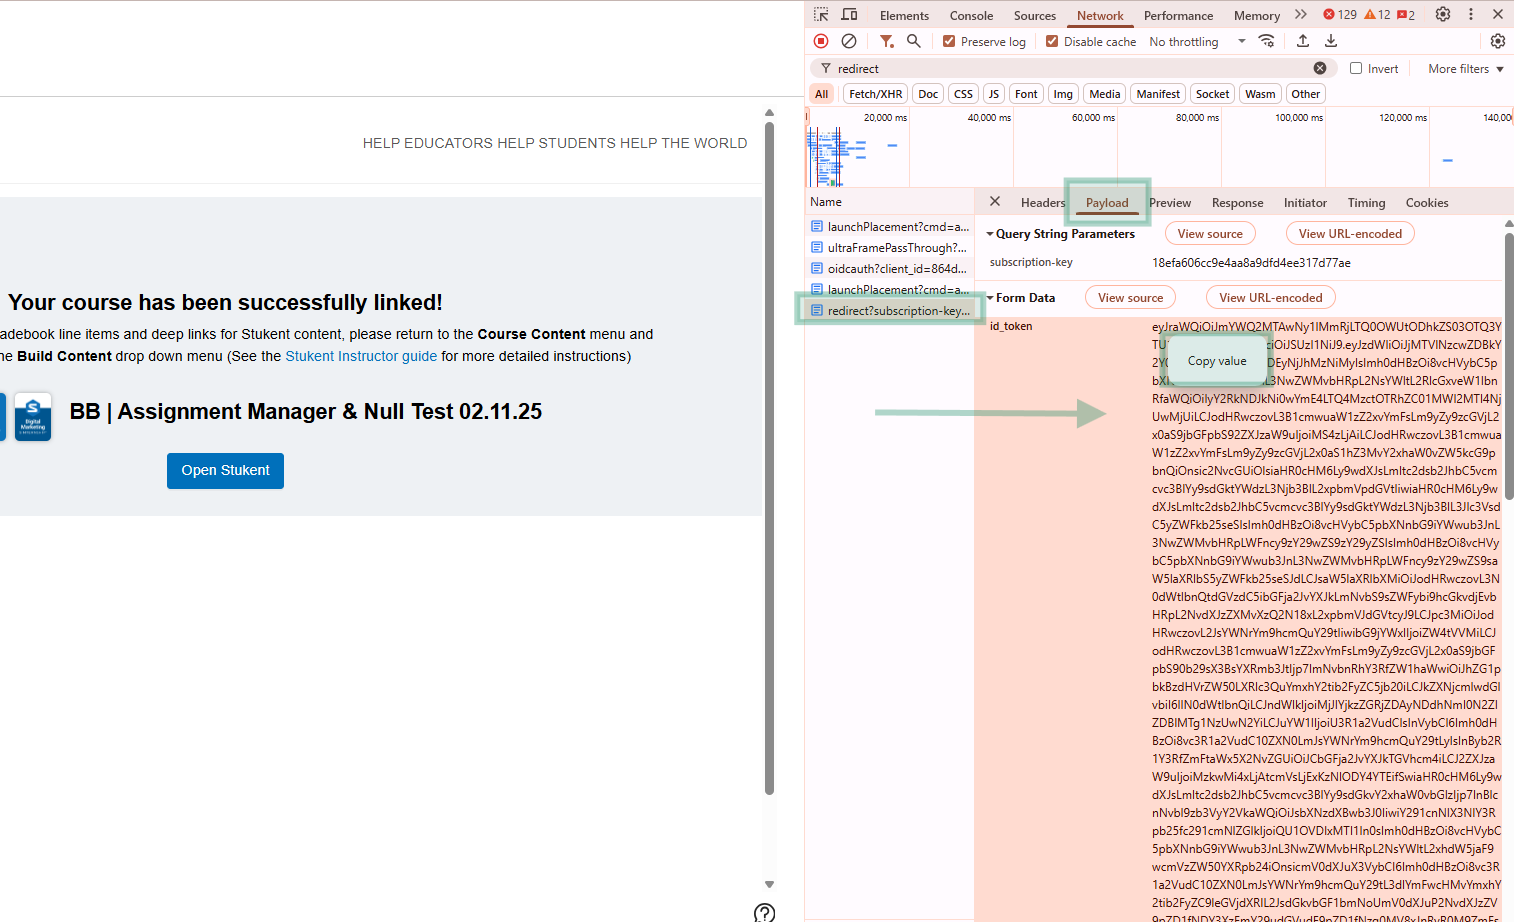This screenshot has height=922, width=1514.
Task: Select the first launchPlacement request row
Action: [x=890, y=227]
